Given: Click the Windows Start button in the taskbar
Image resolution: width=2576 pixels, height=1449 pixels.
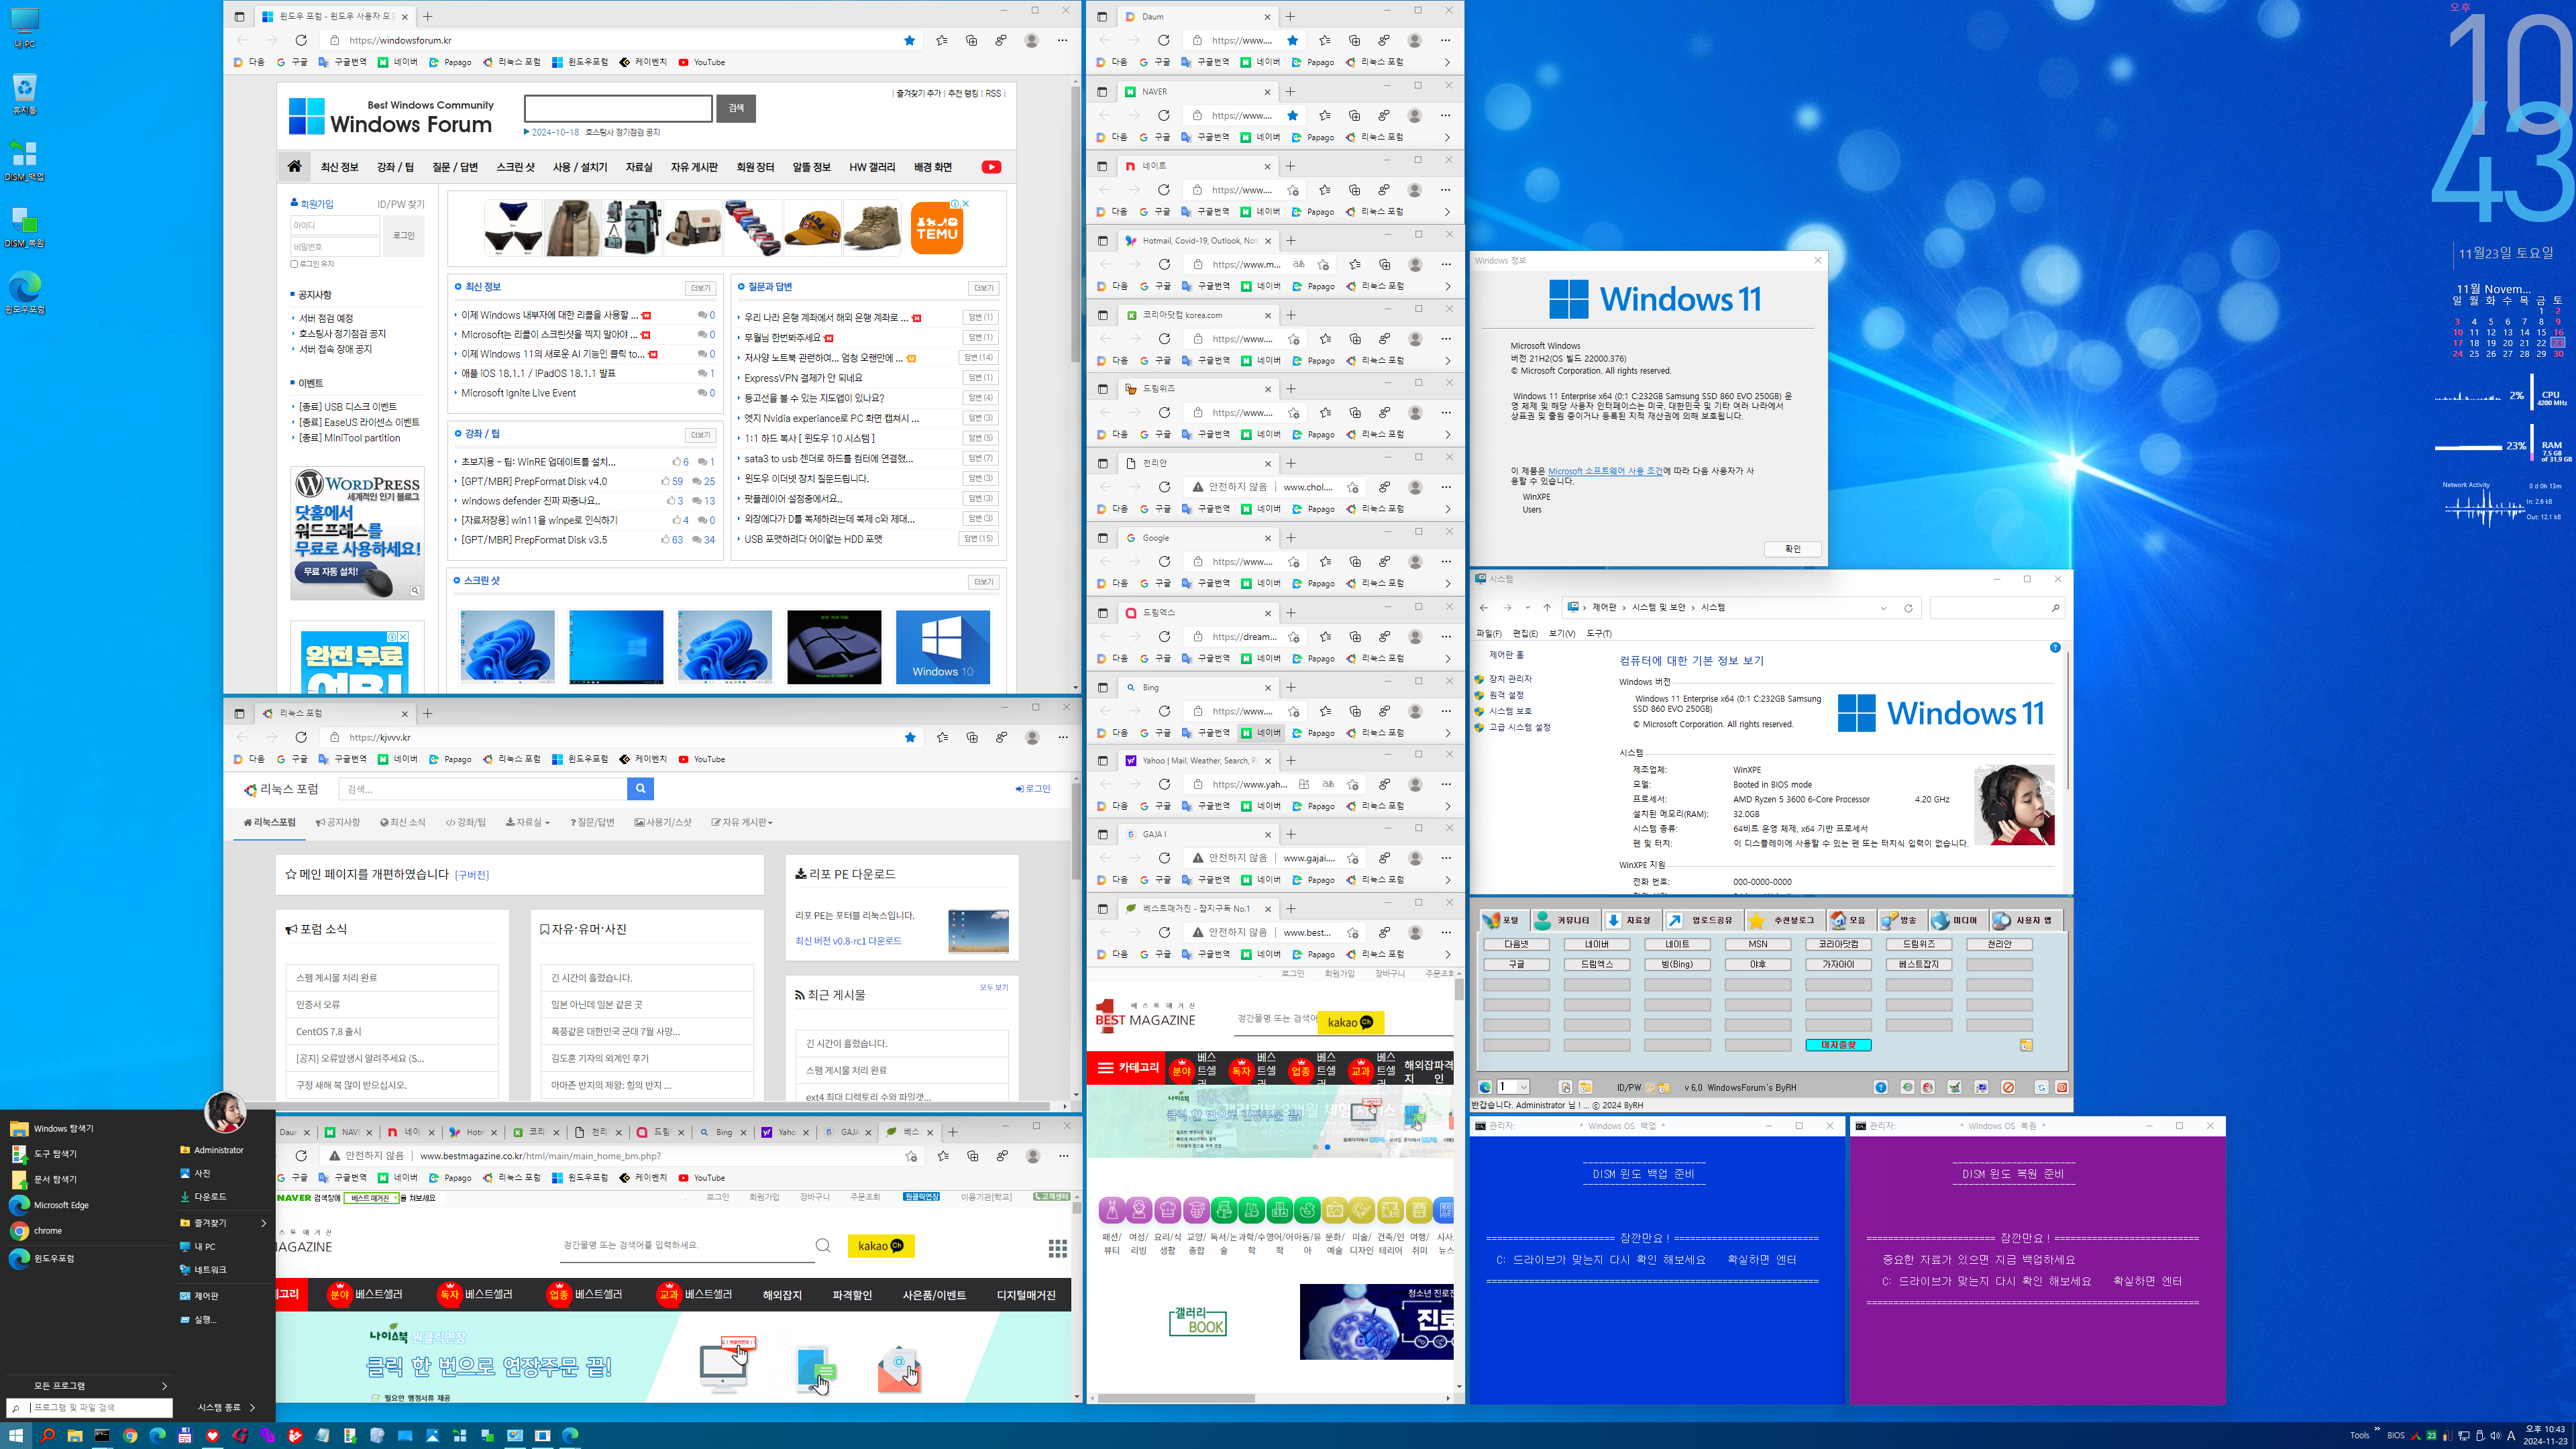Looking at the screenshot, I should tap(16, 1435).
